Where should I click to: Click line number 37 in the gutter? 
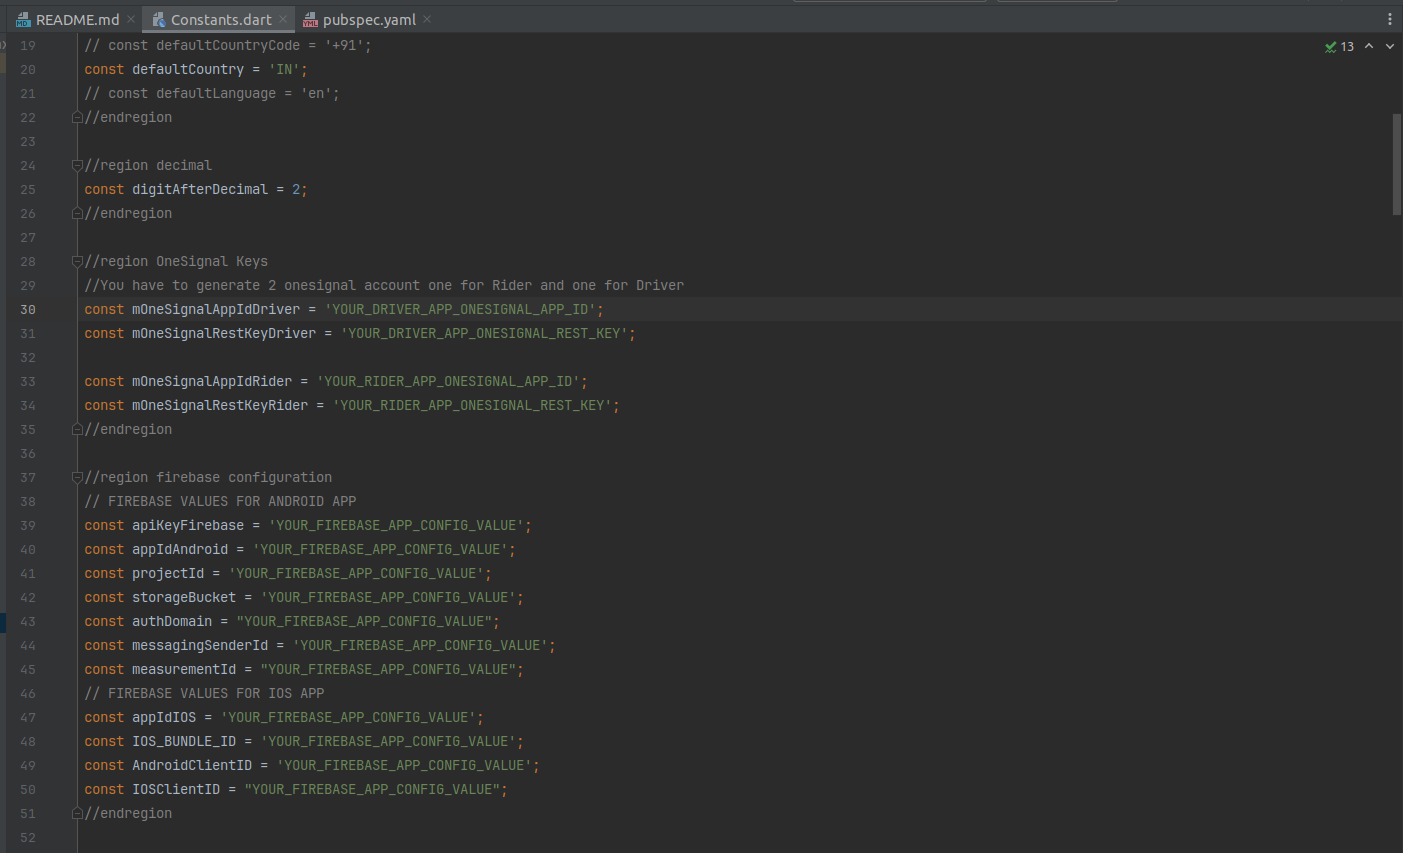[28, 478]
